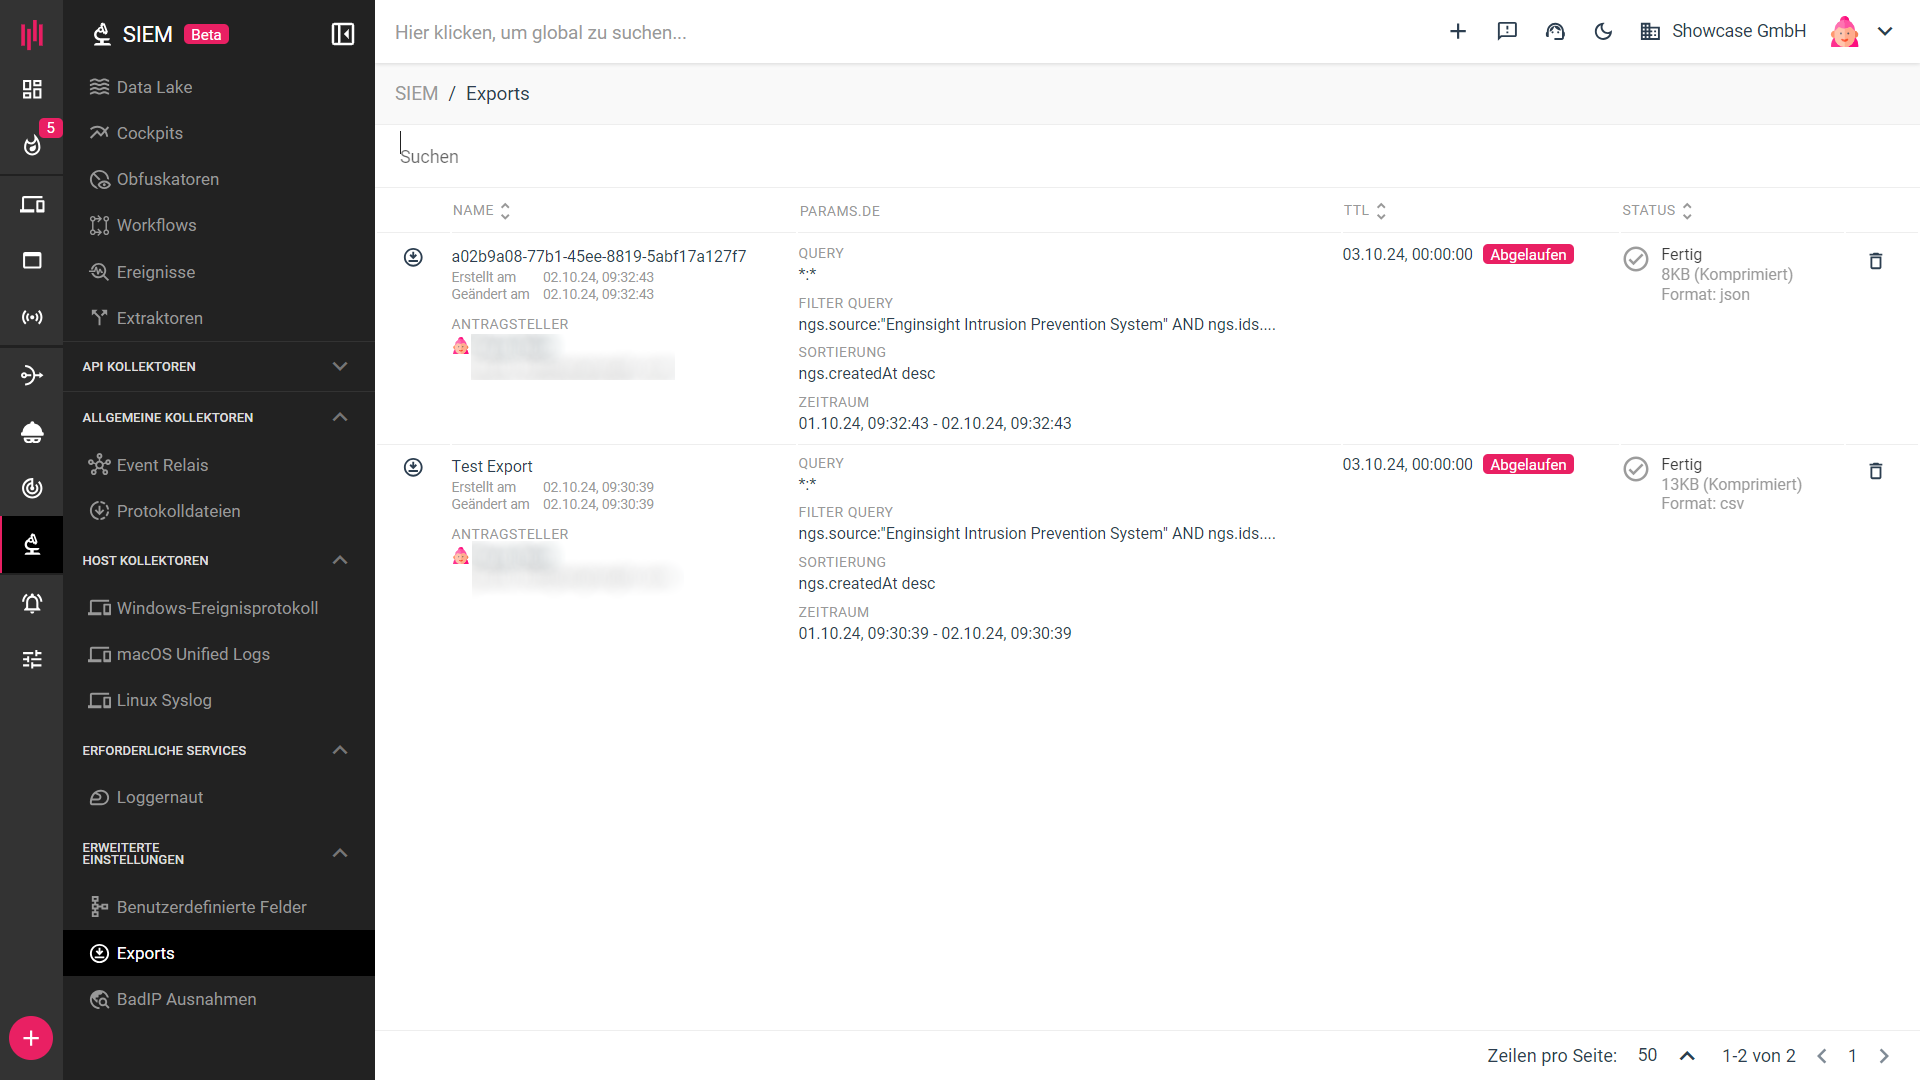The height and width of the screenshot is (1080, 1920).
Task: Click the plus icon in top bar
Action: pos(1458,31)
